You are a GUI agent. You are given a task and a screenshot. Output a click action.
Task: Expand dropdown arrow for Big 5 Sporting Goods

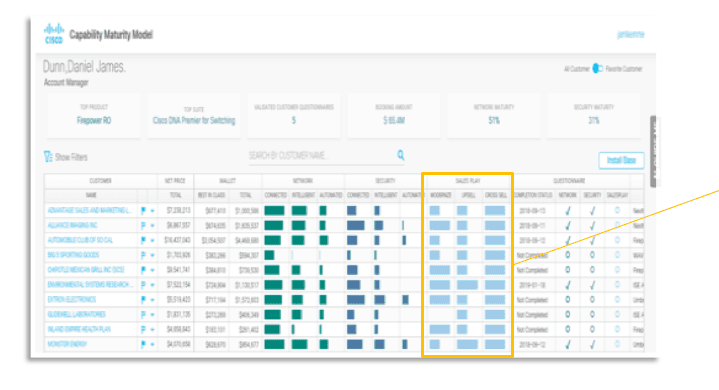coord(152,256)
